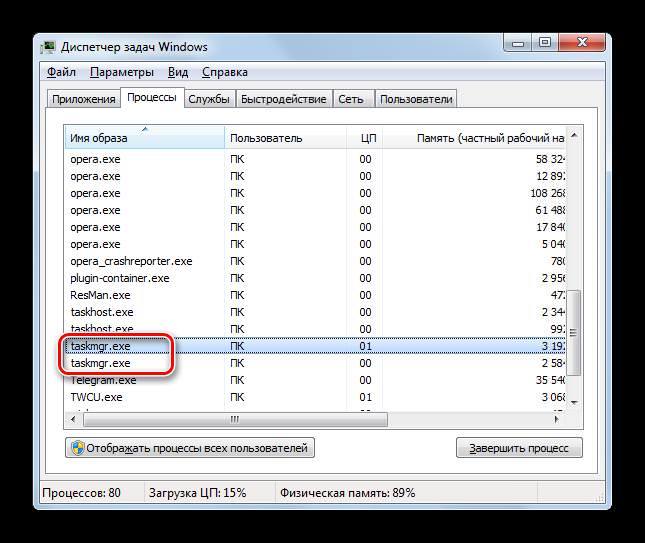Select the ResMan.exe process

(315, 295)
